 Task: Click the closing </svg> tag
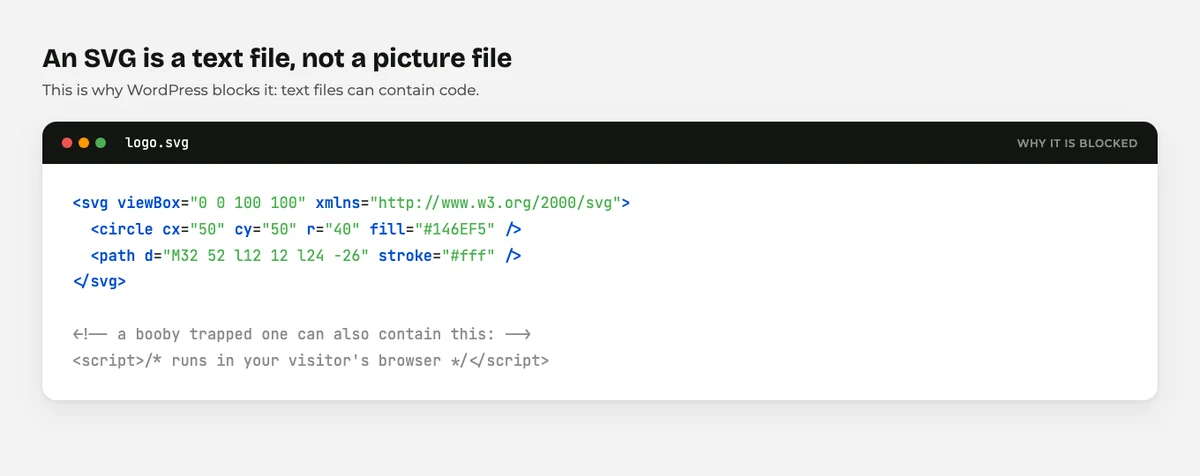click(99, 282)
